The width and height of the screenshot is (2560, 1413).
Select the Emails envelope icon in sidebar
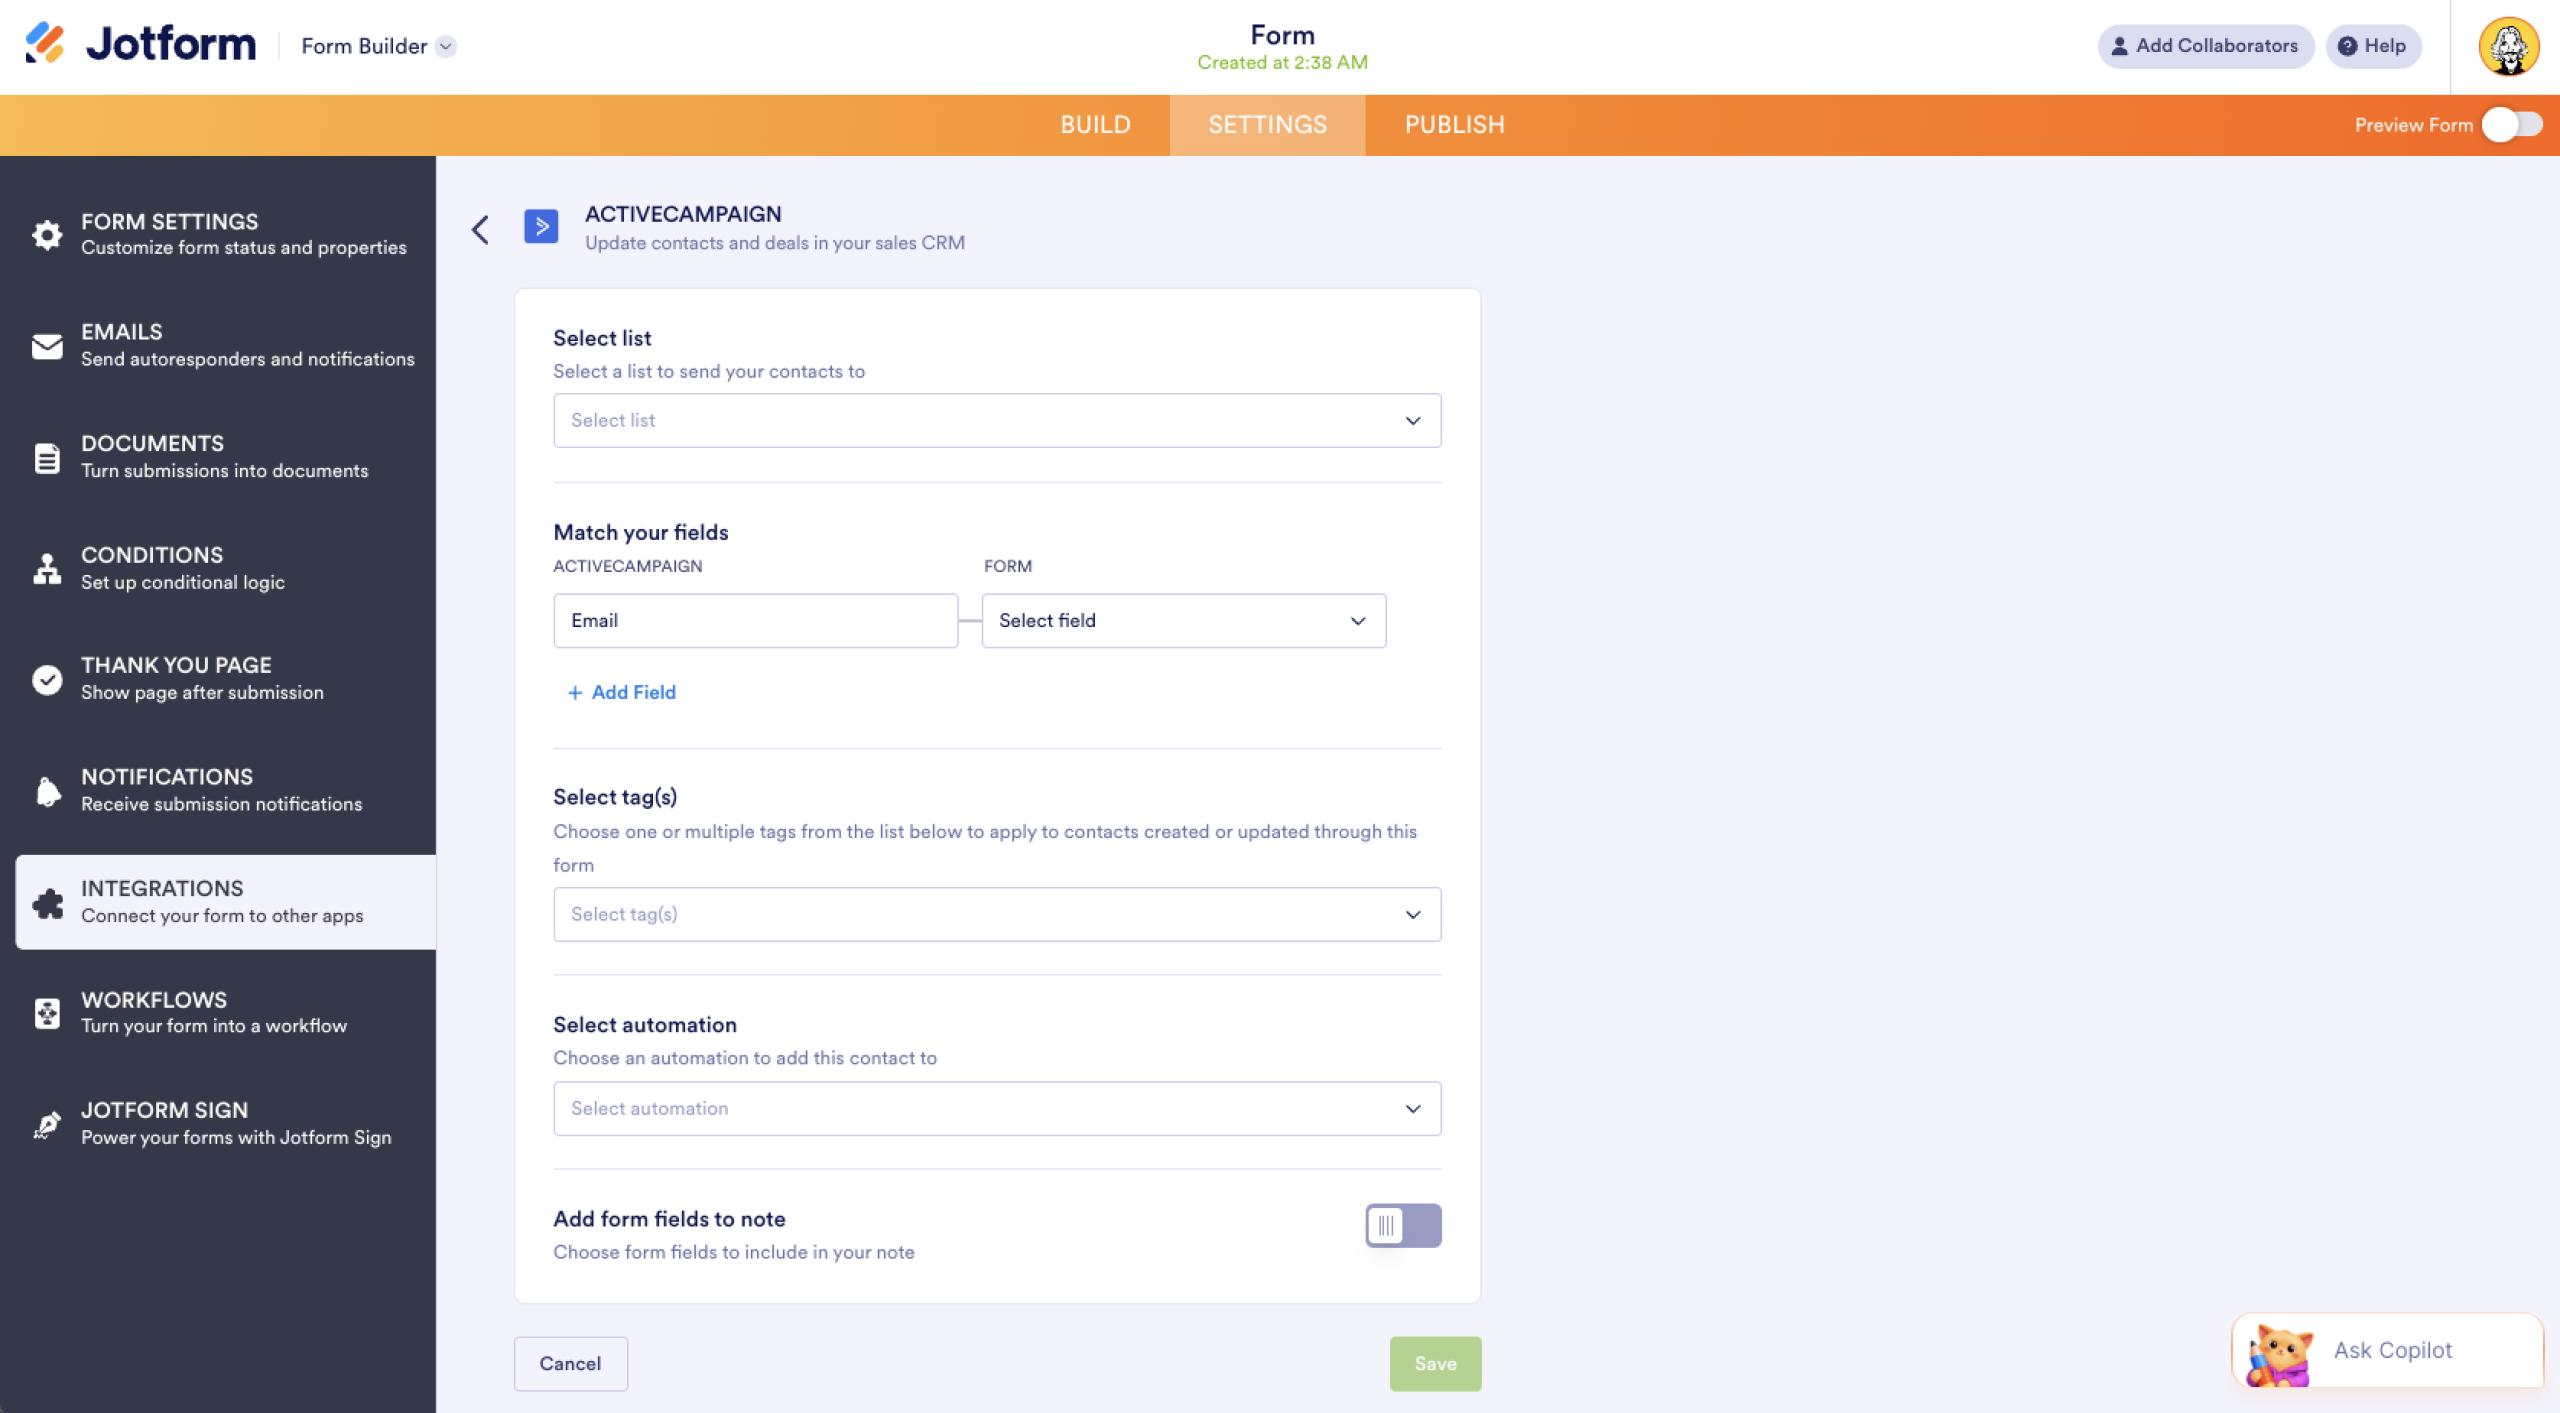pos(47,345)
